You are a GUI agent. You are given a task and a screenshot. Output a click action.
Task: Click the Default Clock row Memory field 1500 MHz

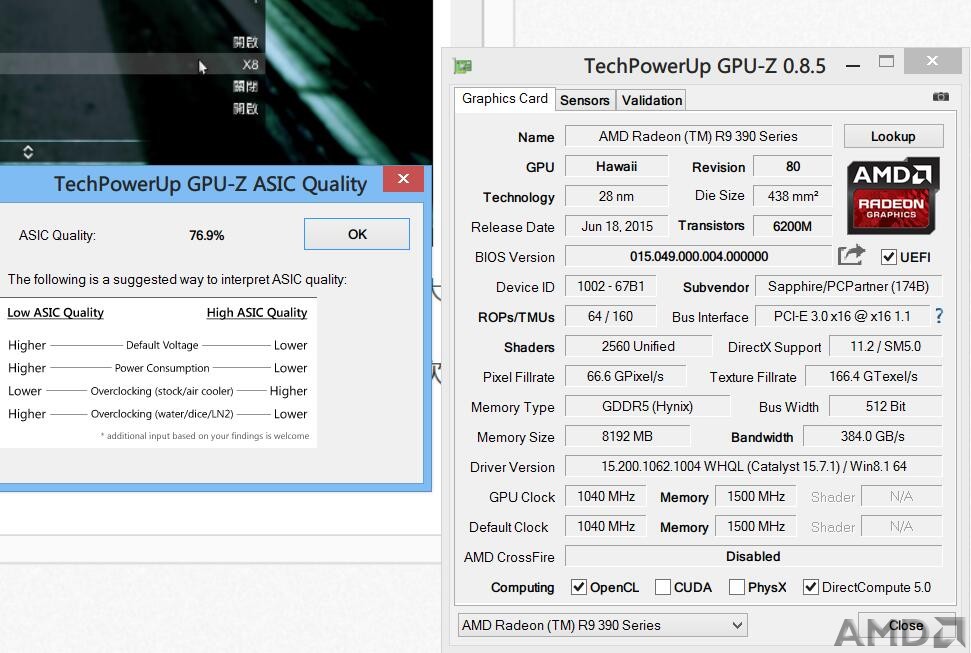pyautogui.click(x=755, y=526)
